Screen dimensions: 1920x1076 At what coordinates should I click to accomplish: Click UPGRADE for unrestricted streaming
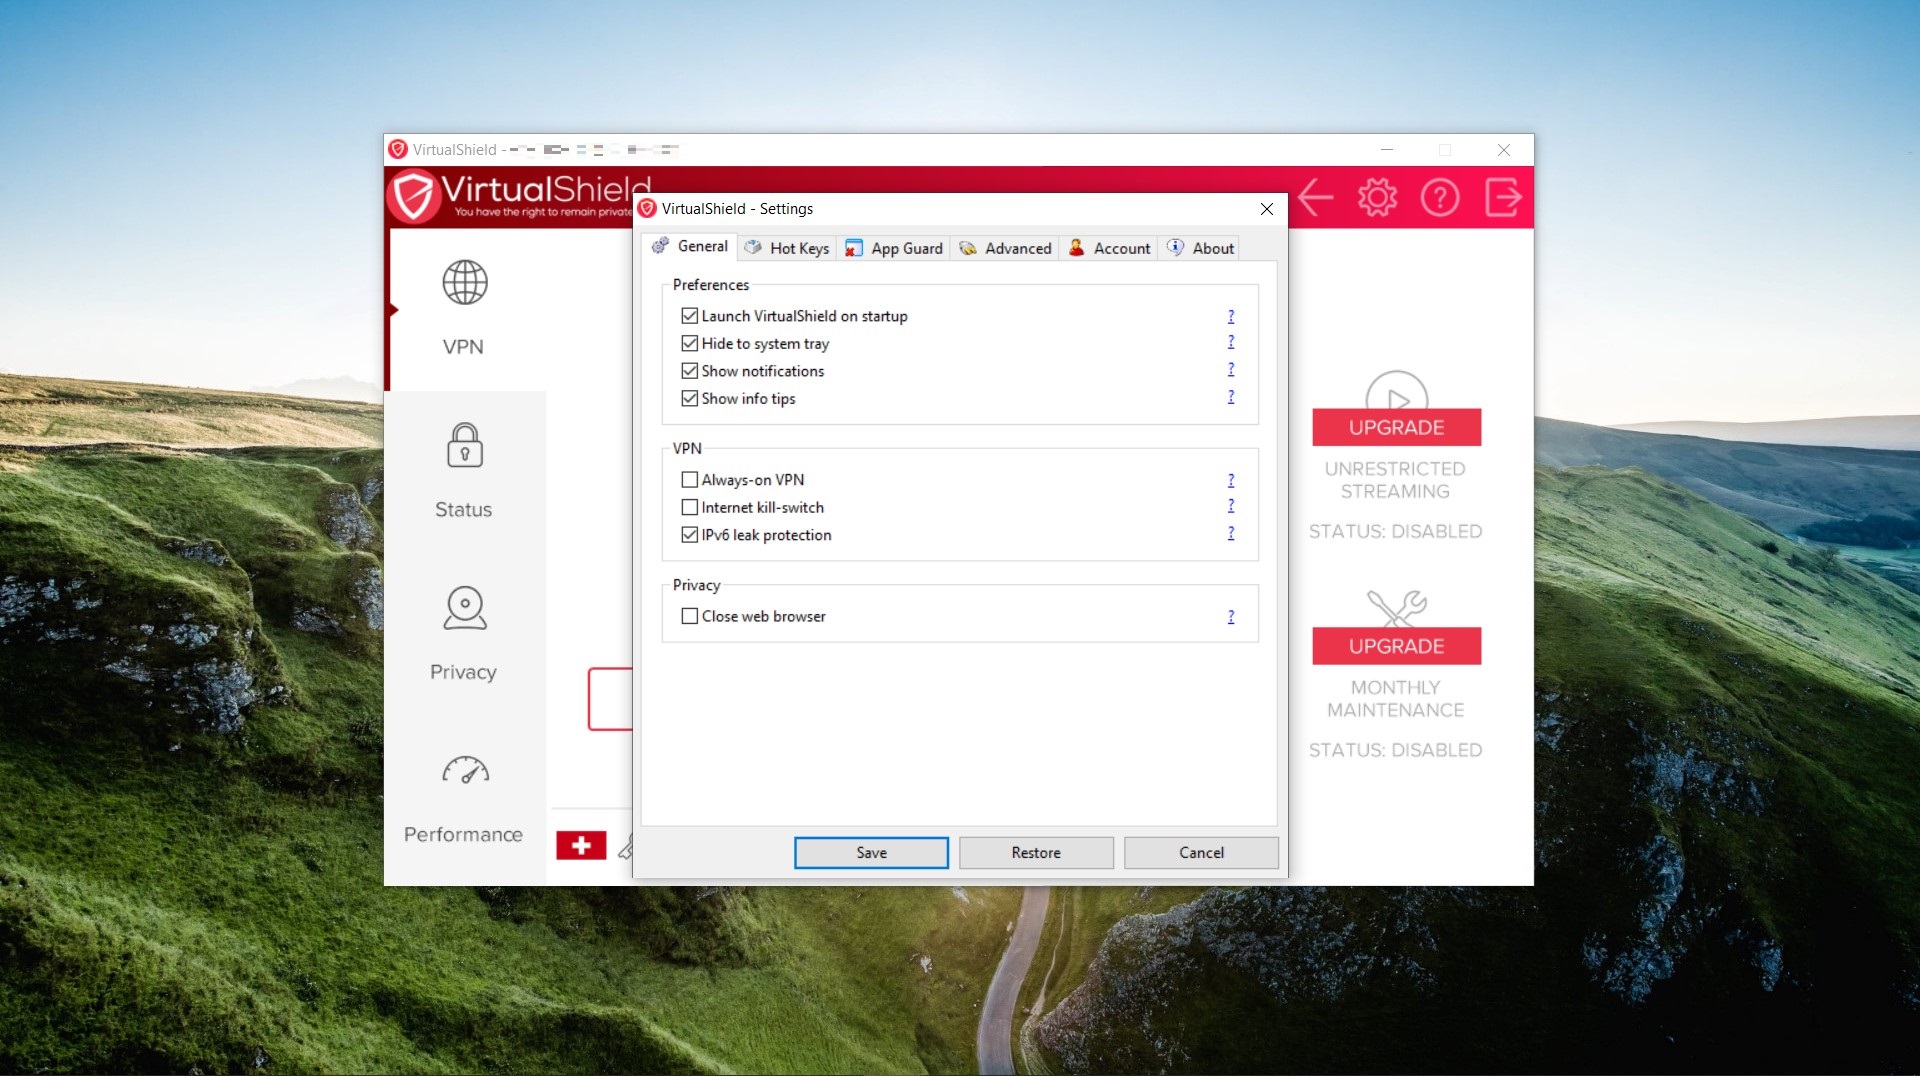point(1397,428)
